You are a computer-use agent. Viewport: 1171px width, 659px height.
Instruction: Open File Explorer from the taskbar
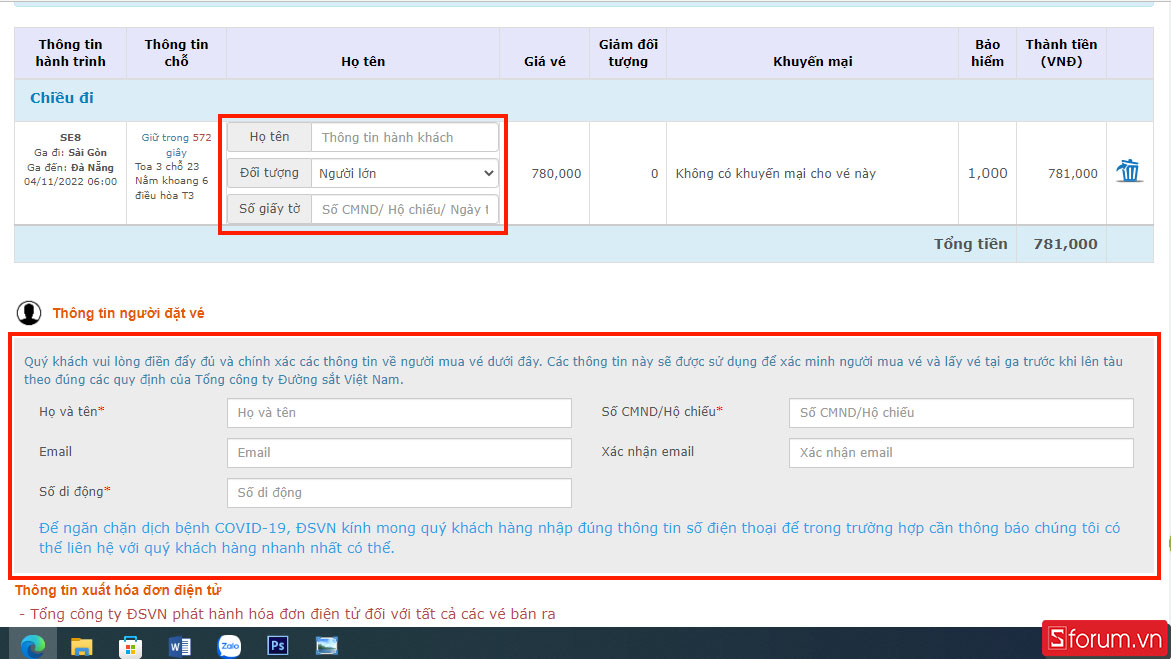point(81,646)
